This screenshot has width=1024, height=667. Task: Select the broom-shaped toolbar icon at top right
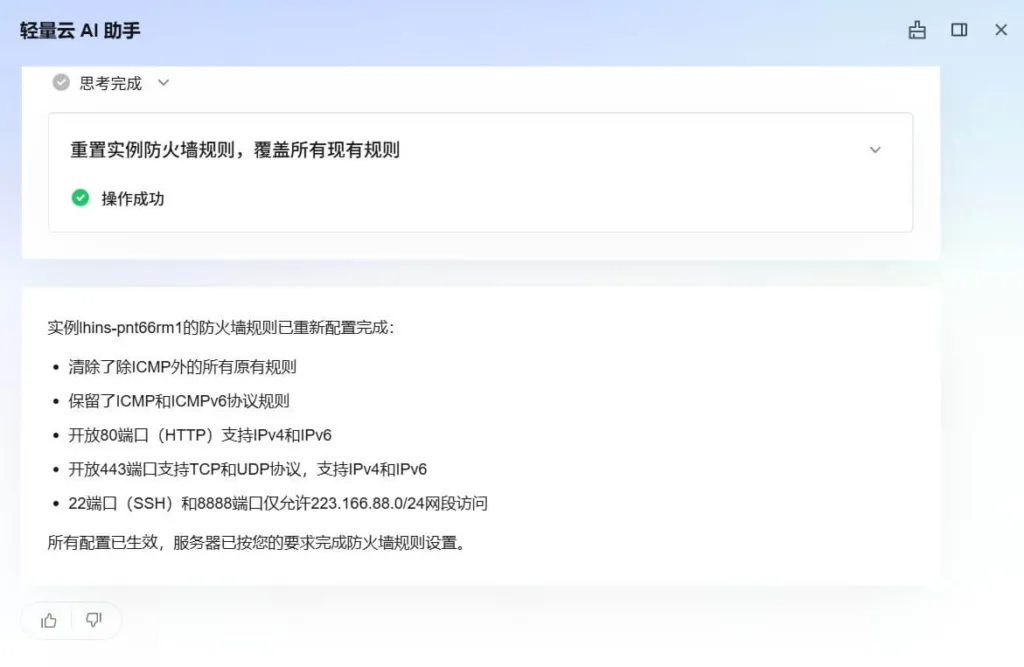[917, 30]
